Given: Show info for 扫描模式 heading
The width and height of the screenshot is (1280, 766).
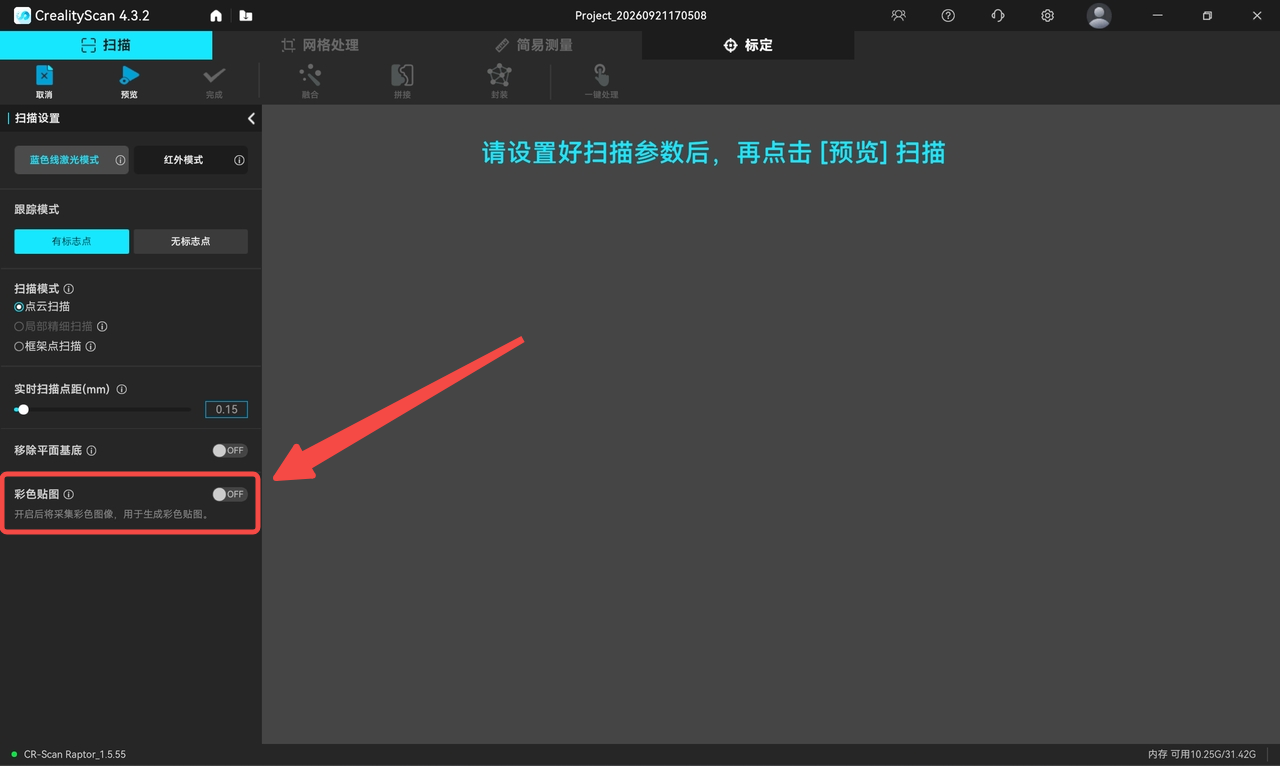Looking at the screenshot, I should pyautogui.click(x=68, y=289).
